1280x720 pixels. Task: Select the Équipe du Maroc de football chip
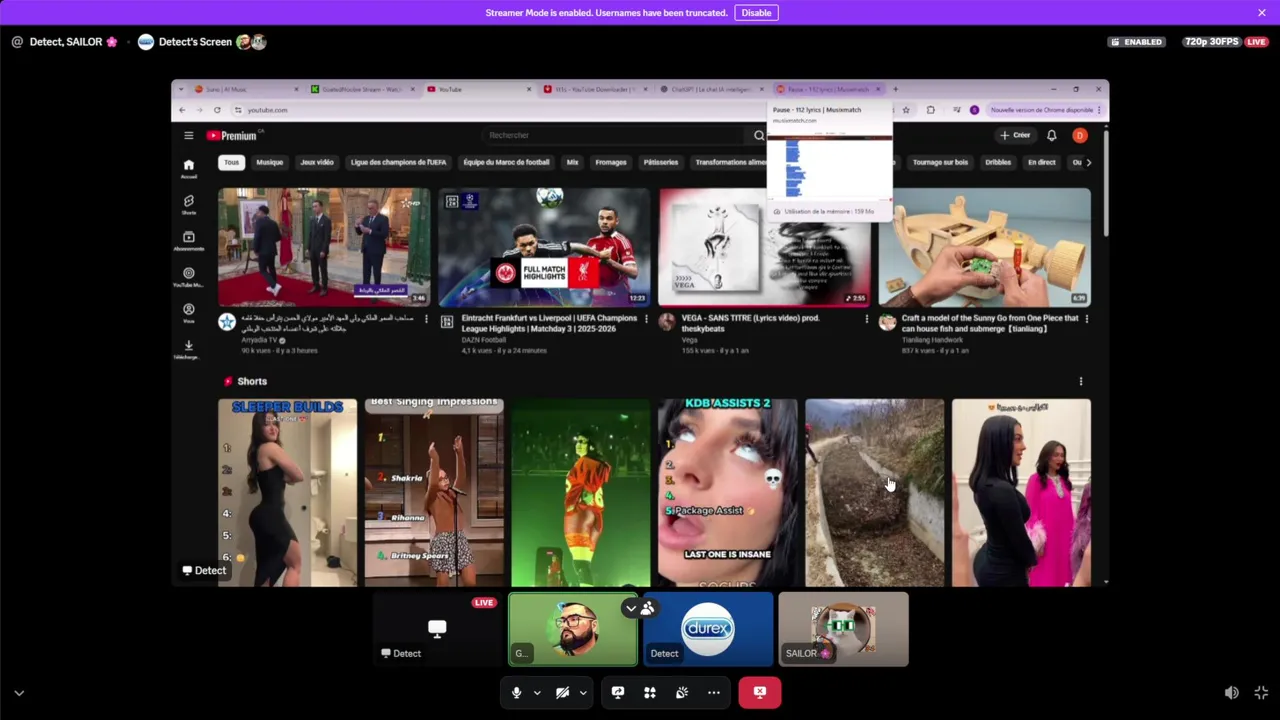[506, 162]
